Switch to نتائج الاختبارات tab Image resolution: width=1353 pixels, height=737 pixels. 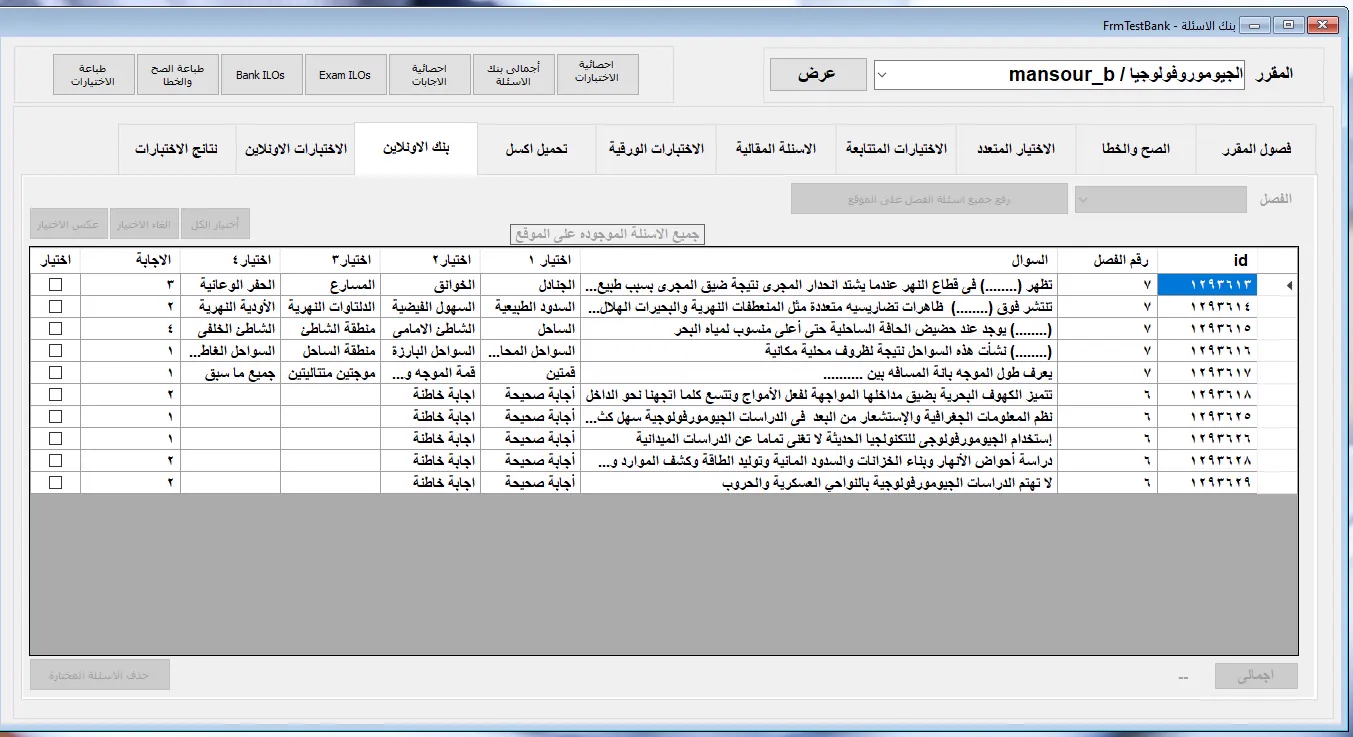(x=176, y=149)
